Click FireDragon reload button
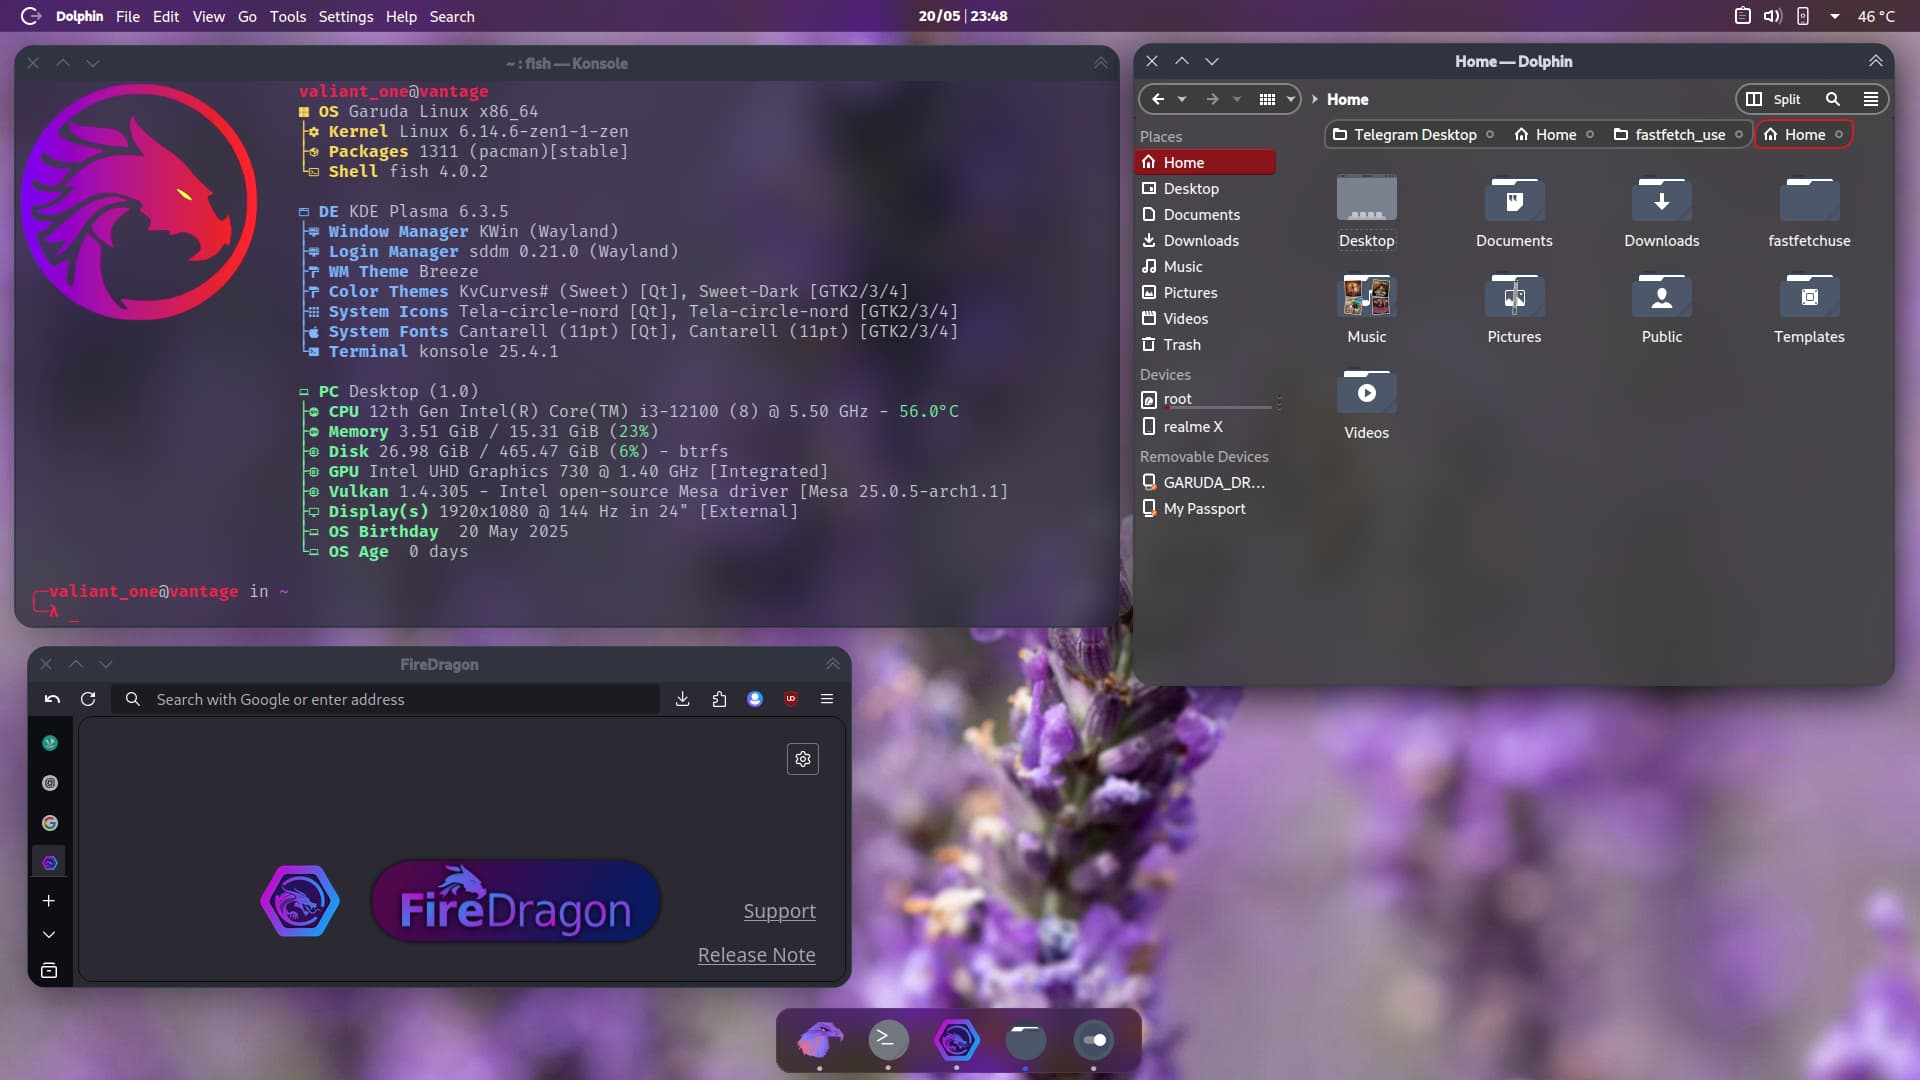 tap(88, 699)
